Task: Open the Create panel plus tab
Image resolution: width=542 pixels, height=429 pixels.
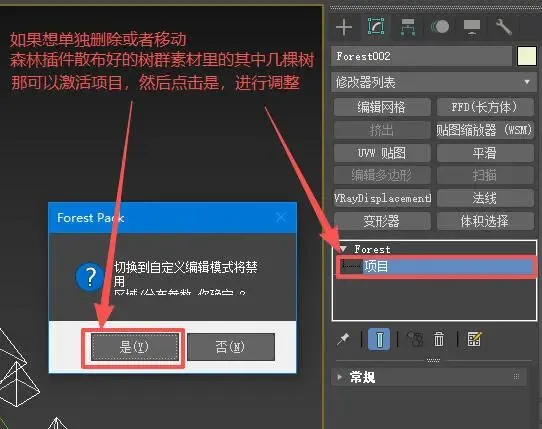Action: point(344,27)
